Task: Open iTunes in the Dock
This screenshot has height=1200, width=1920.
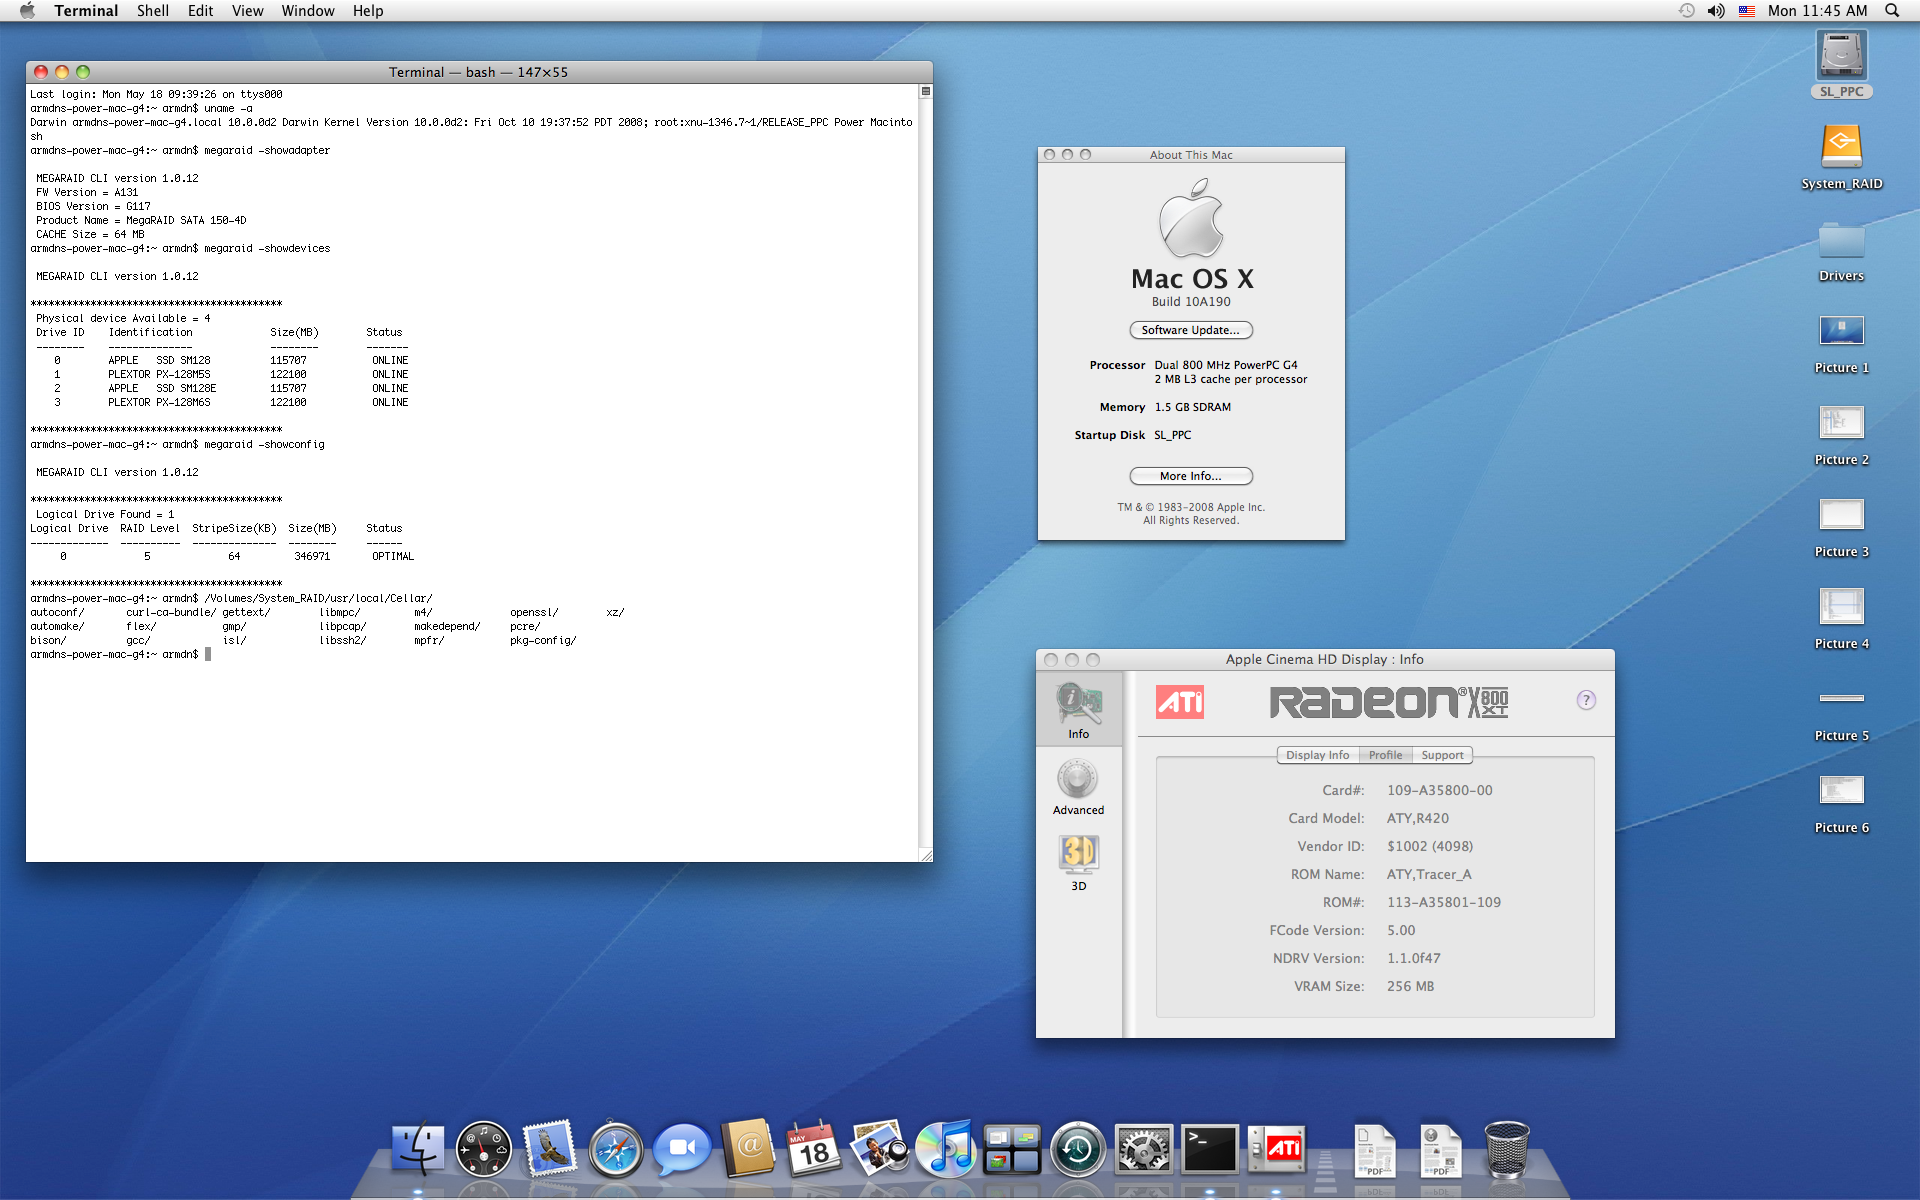Action: click(945, 1150)
